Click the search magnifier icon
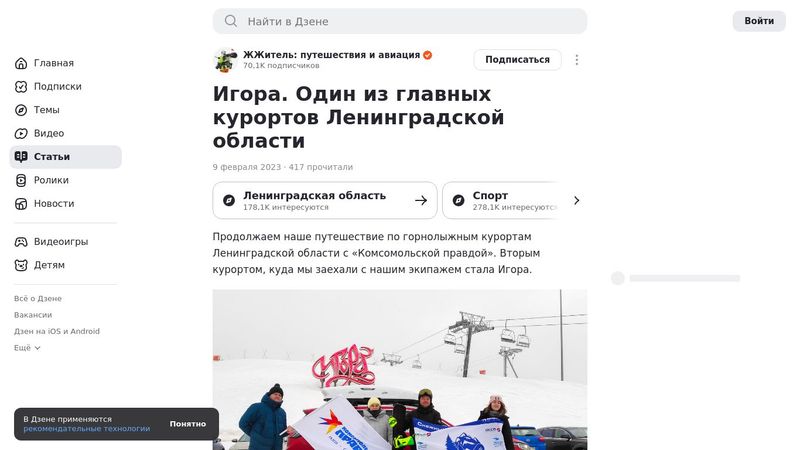 click(231, 21)
